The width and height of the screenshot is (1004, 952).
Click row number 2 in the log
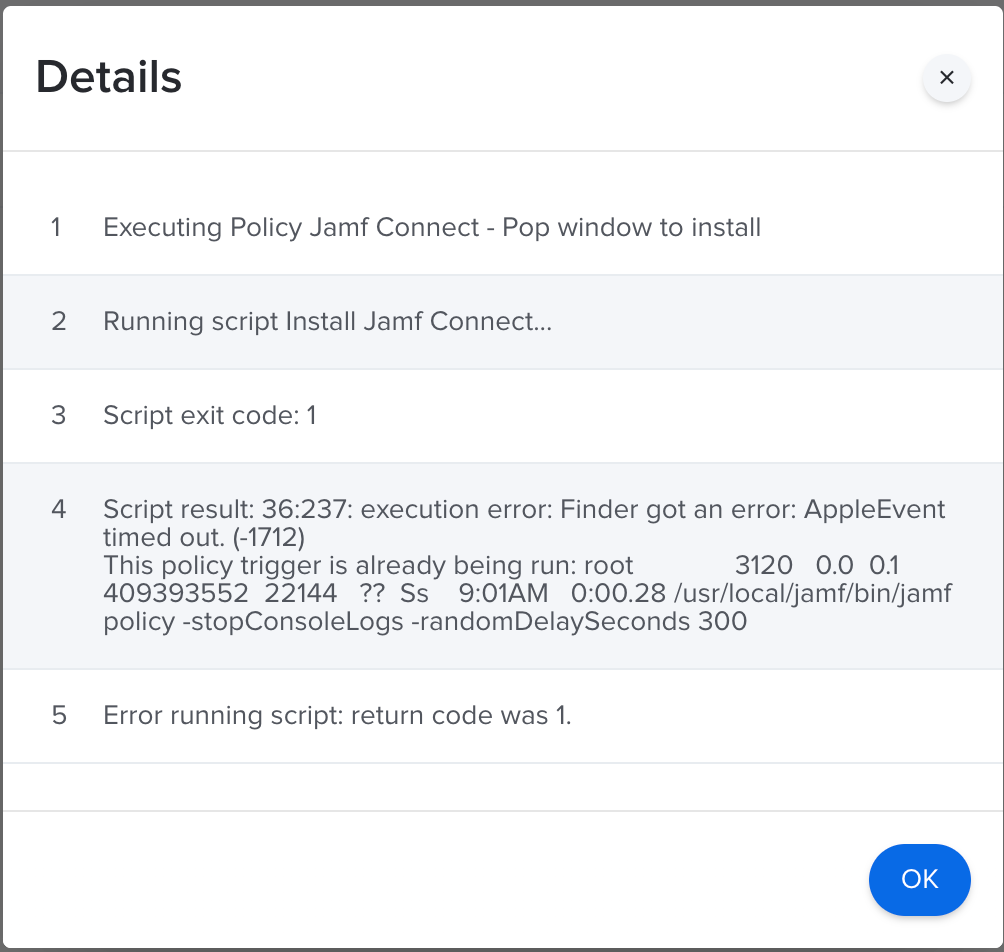pos(58,321)
